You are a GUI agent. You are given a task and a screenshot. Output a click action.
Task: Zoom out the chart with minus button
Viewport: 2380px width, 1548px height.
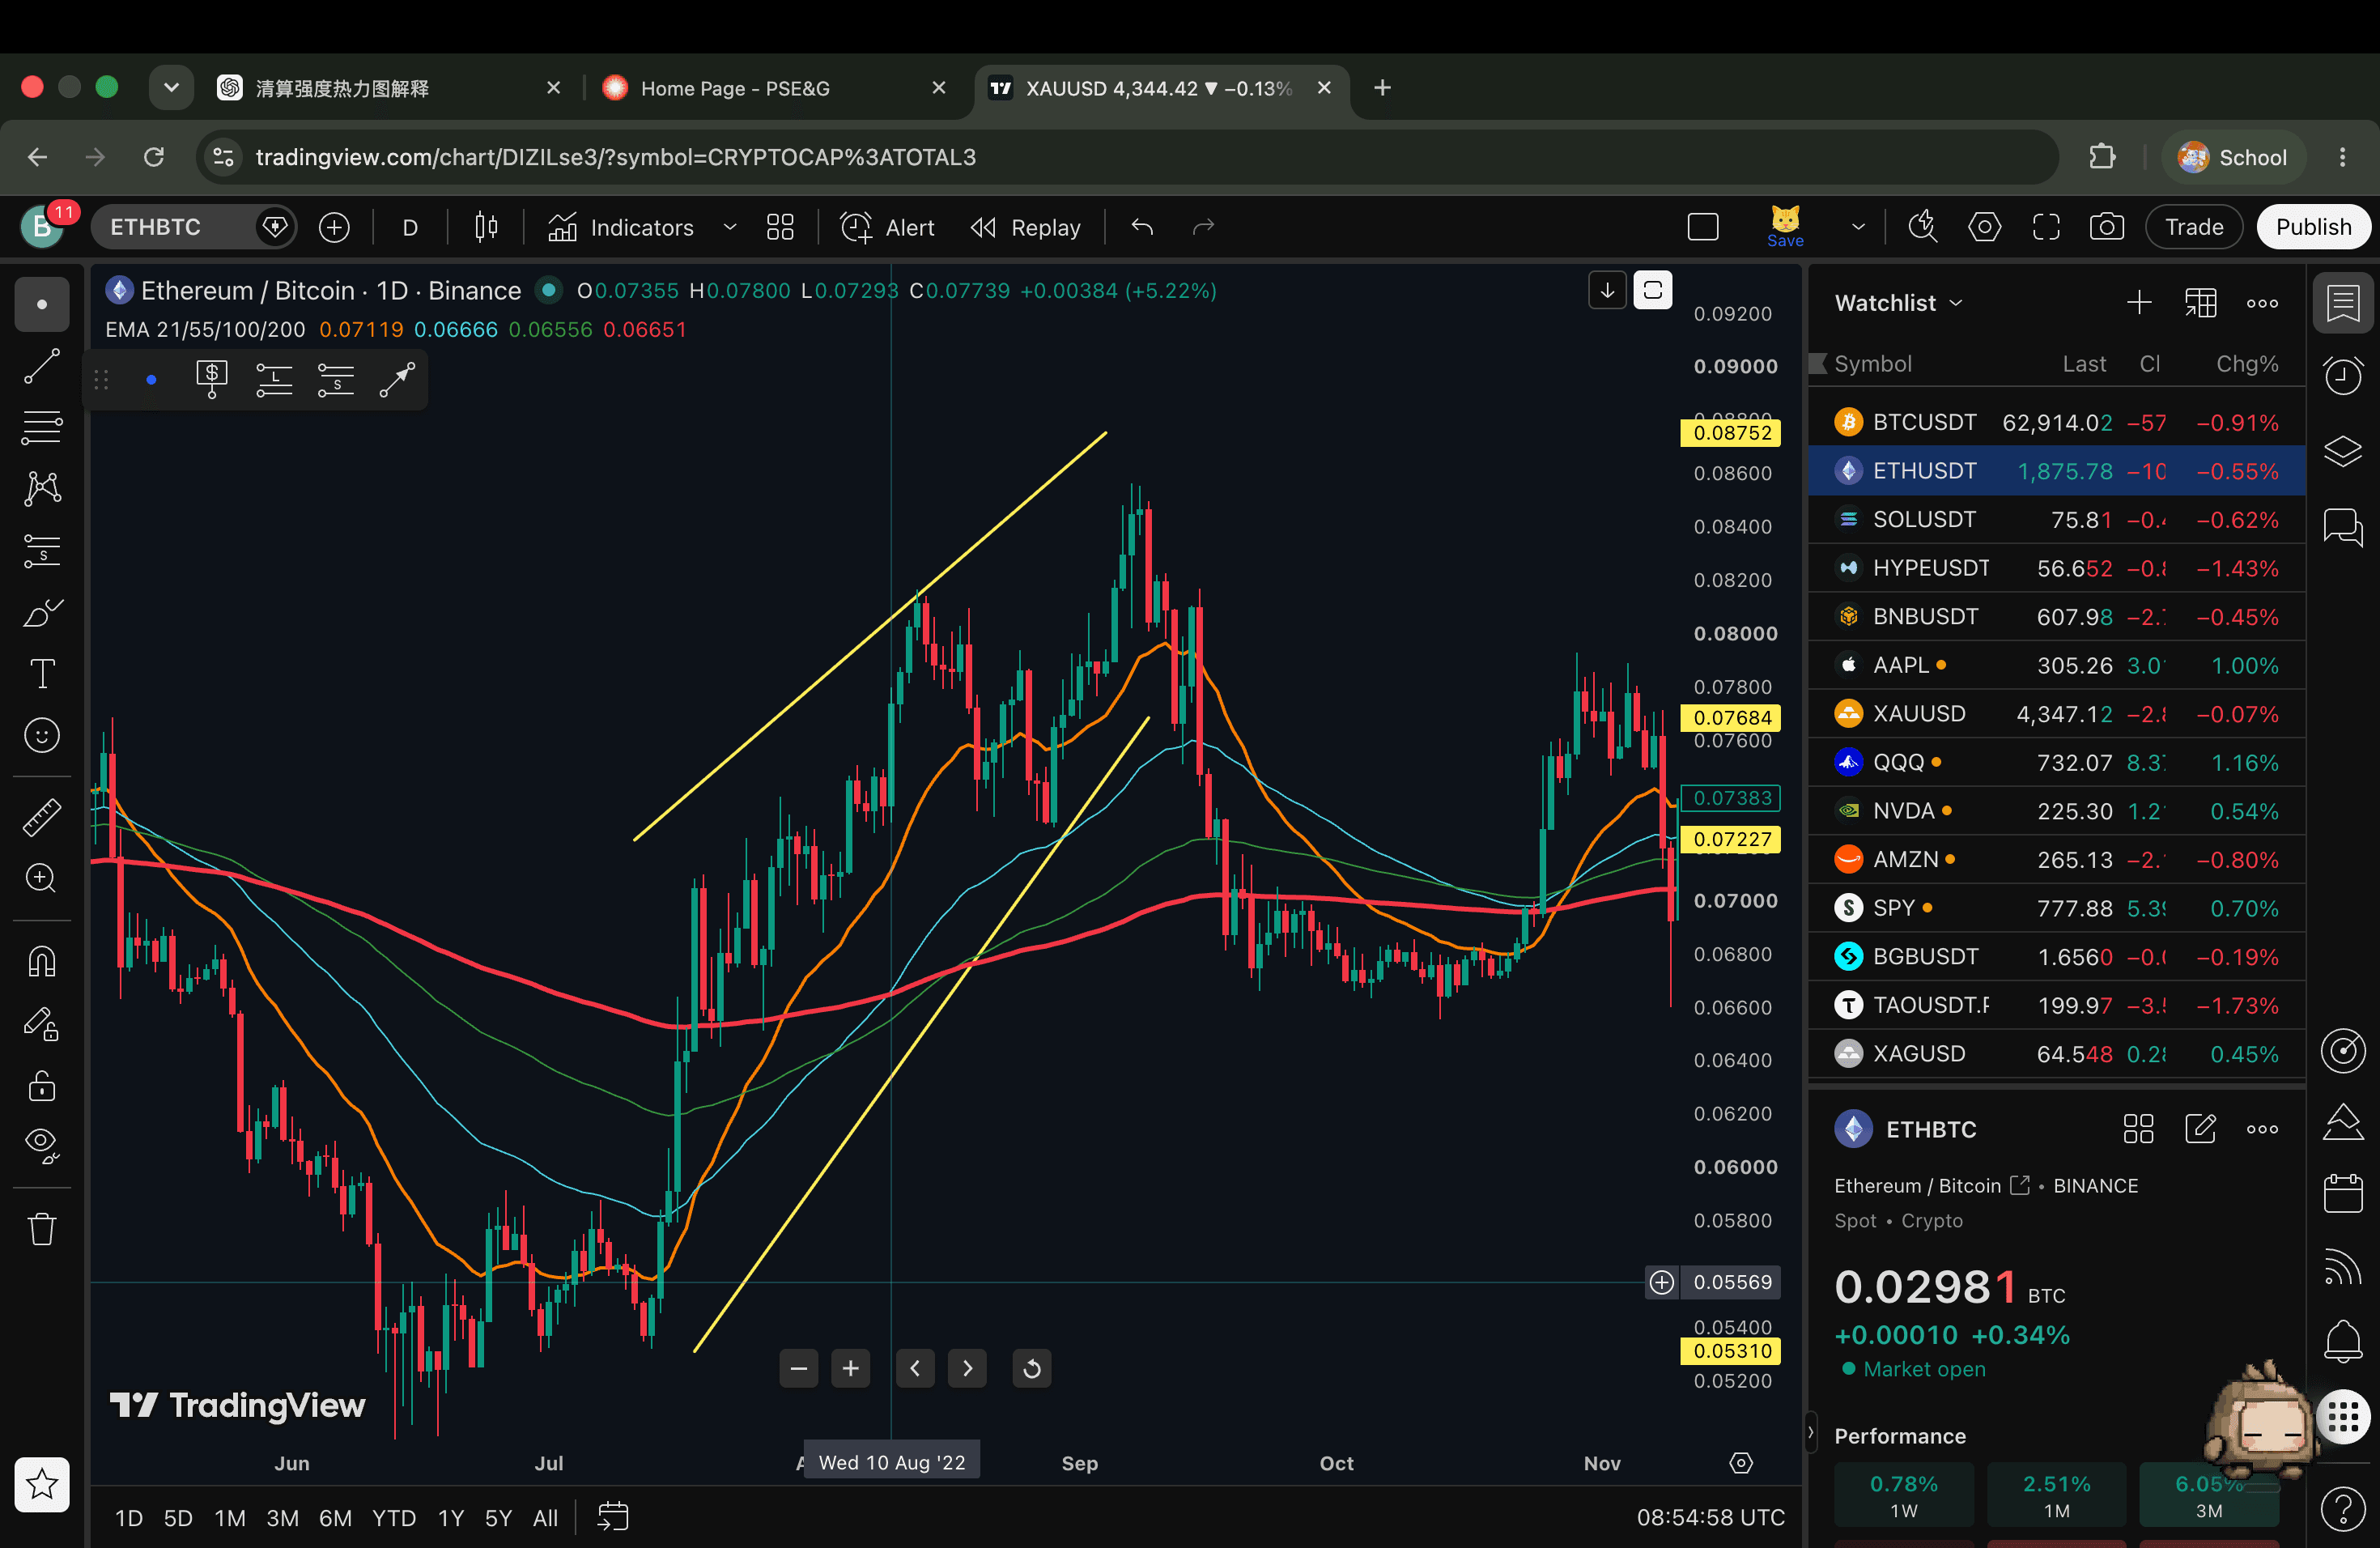[x=798, y=1368]
